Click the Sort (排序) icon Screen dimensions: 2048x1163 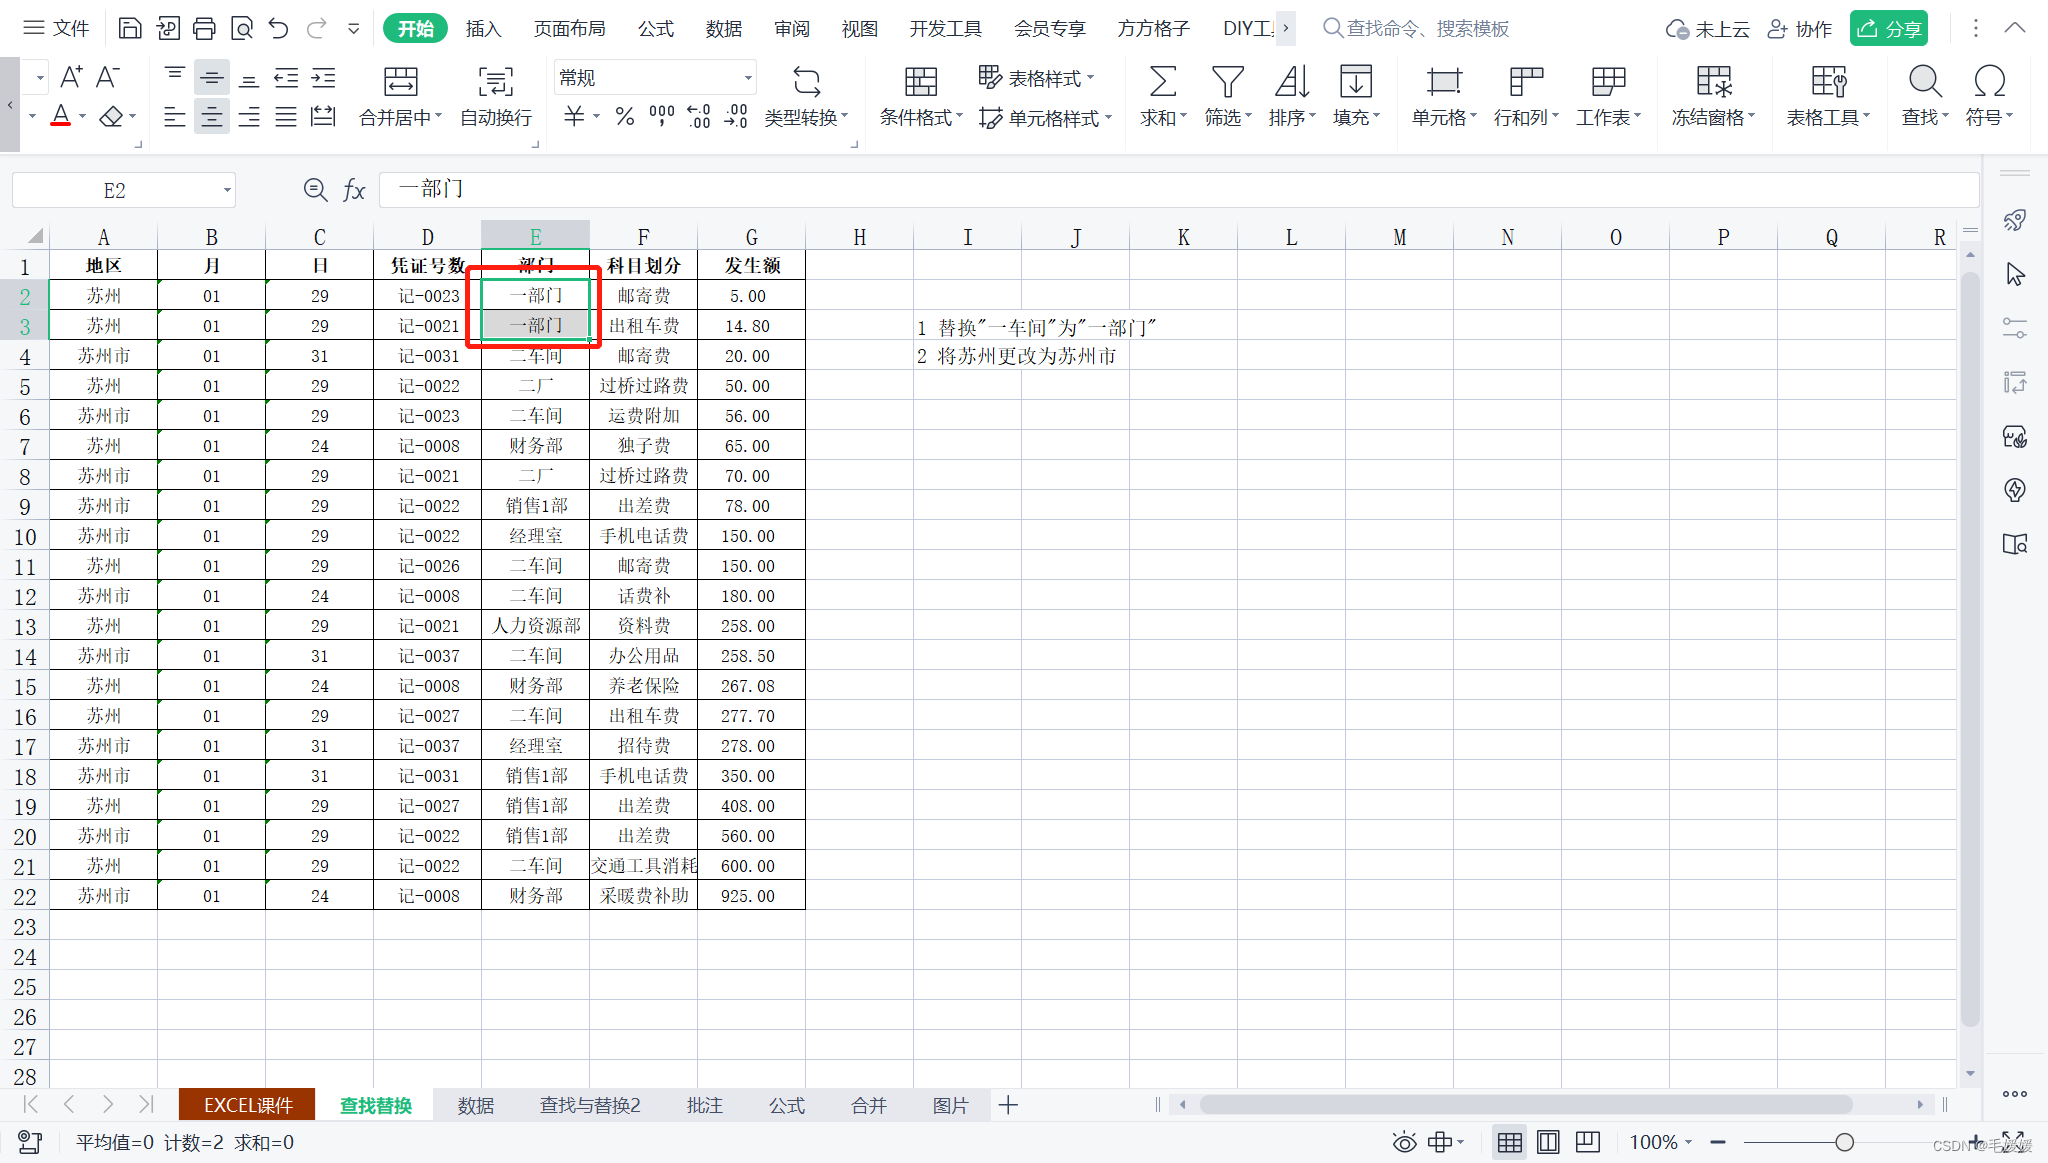[1291, 82]
